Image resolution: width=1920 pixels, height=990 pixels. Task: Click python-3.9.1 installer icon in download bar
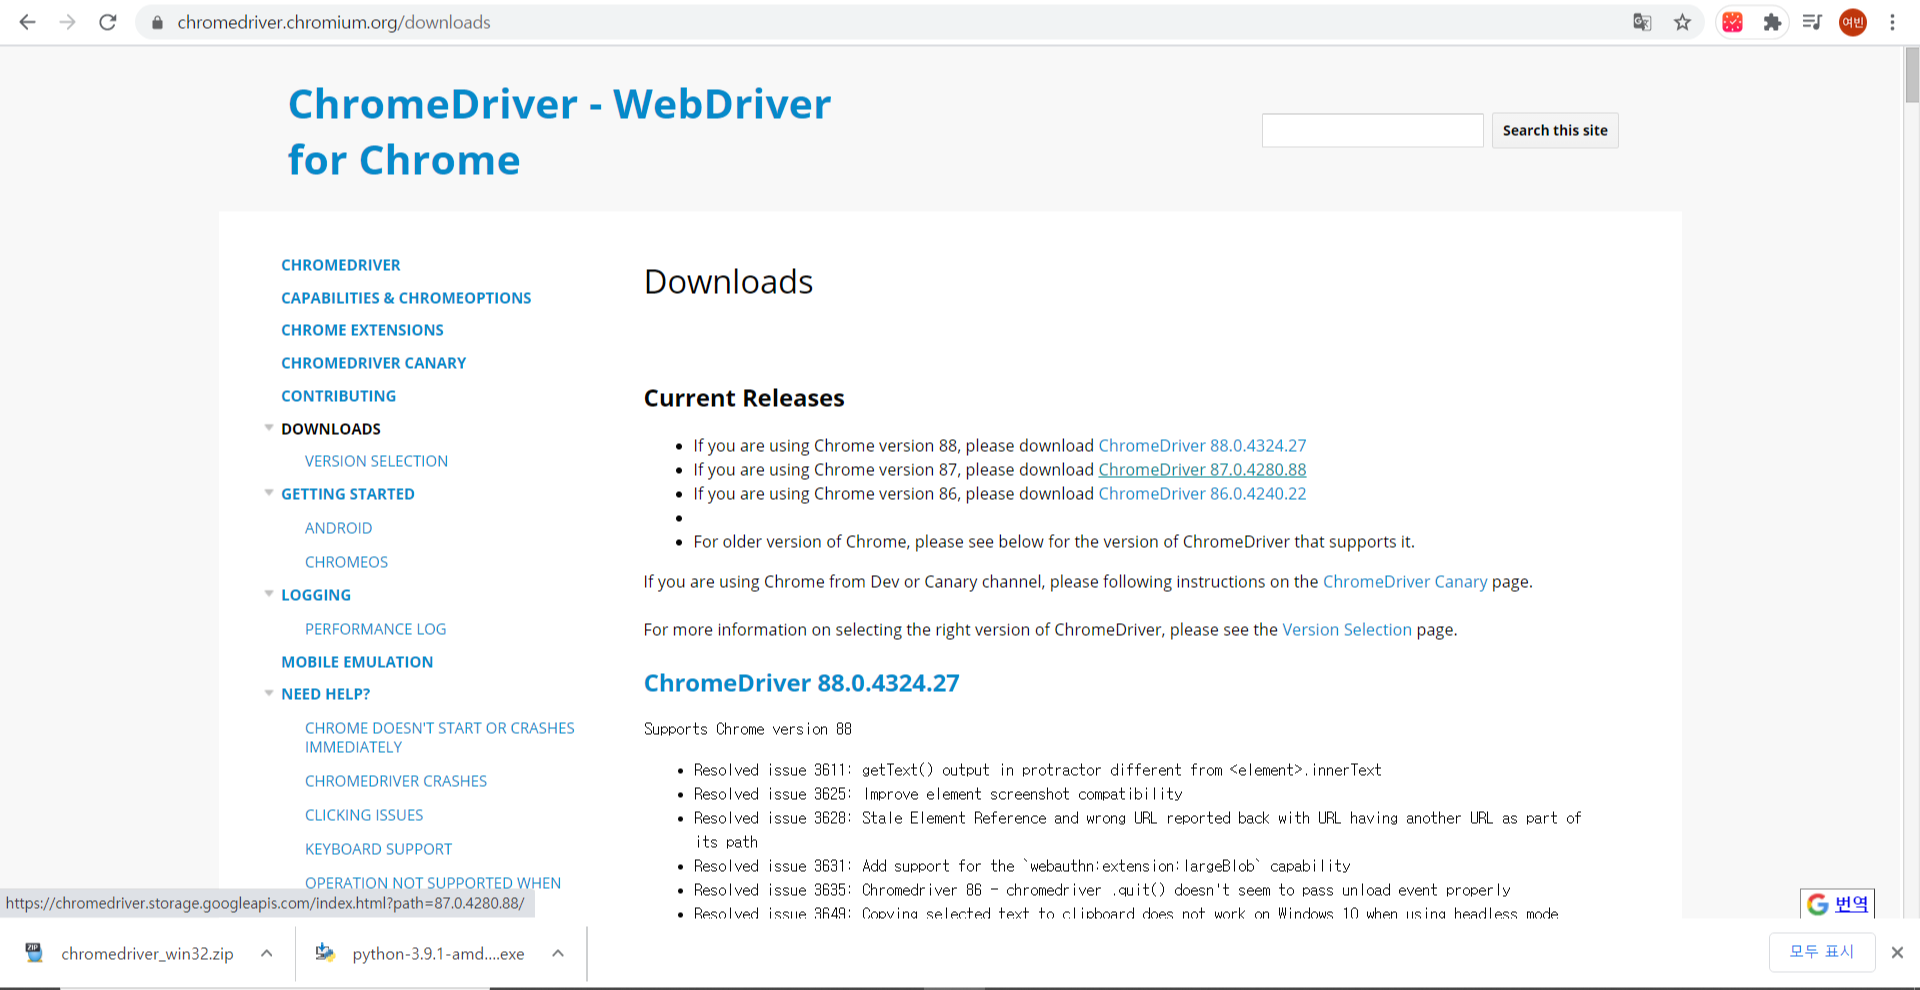coord(325,953)
